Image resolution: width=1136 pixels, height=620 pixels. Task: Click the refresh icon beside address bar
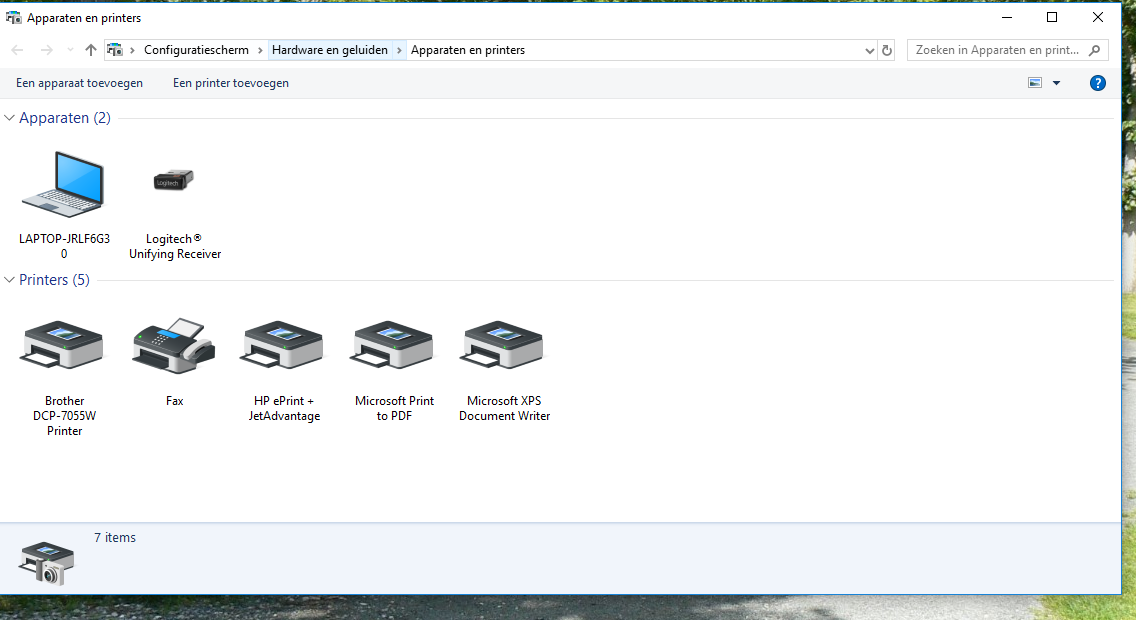tap(887, 50)
